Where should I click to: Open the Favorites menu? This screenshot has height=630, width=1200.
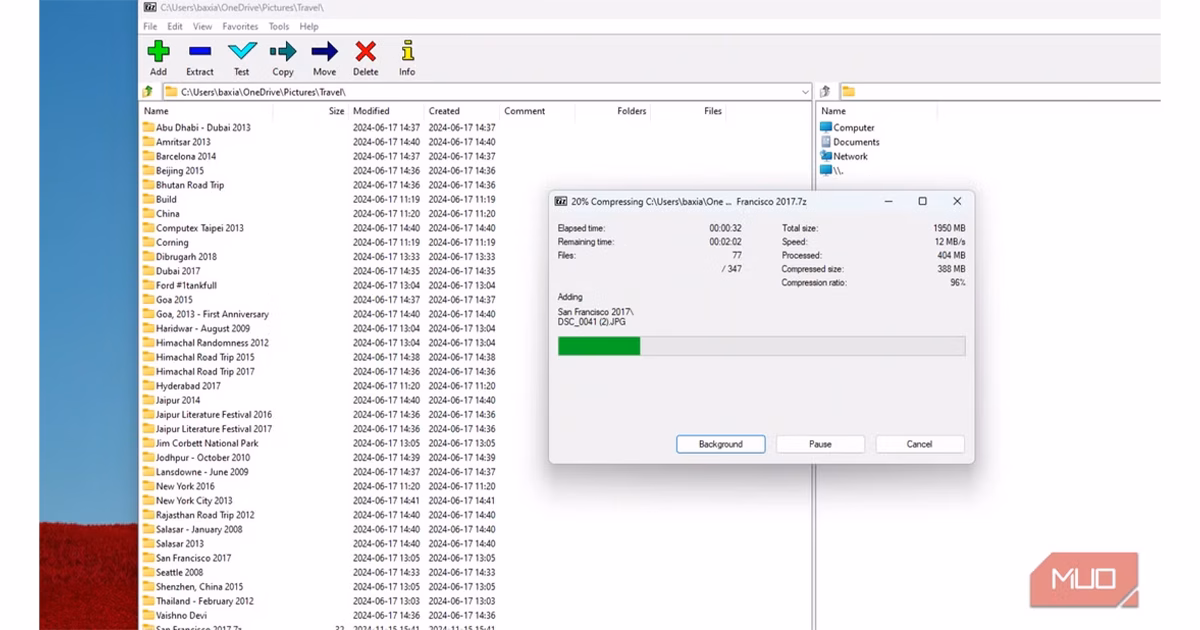click(x=240, y=26)
